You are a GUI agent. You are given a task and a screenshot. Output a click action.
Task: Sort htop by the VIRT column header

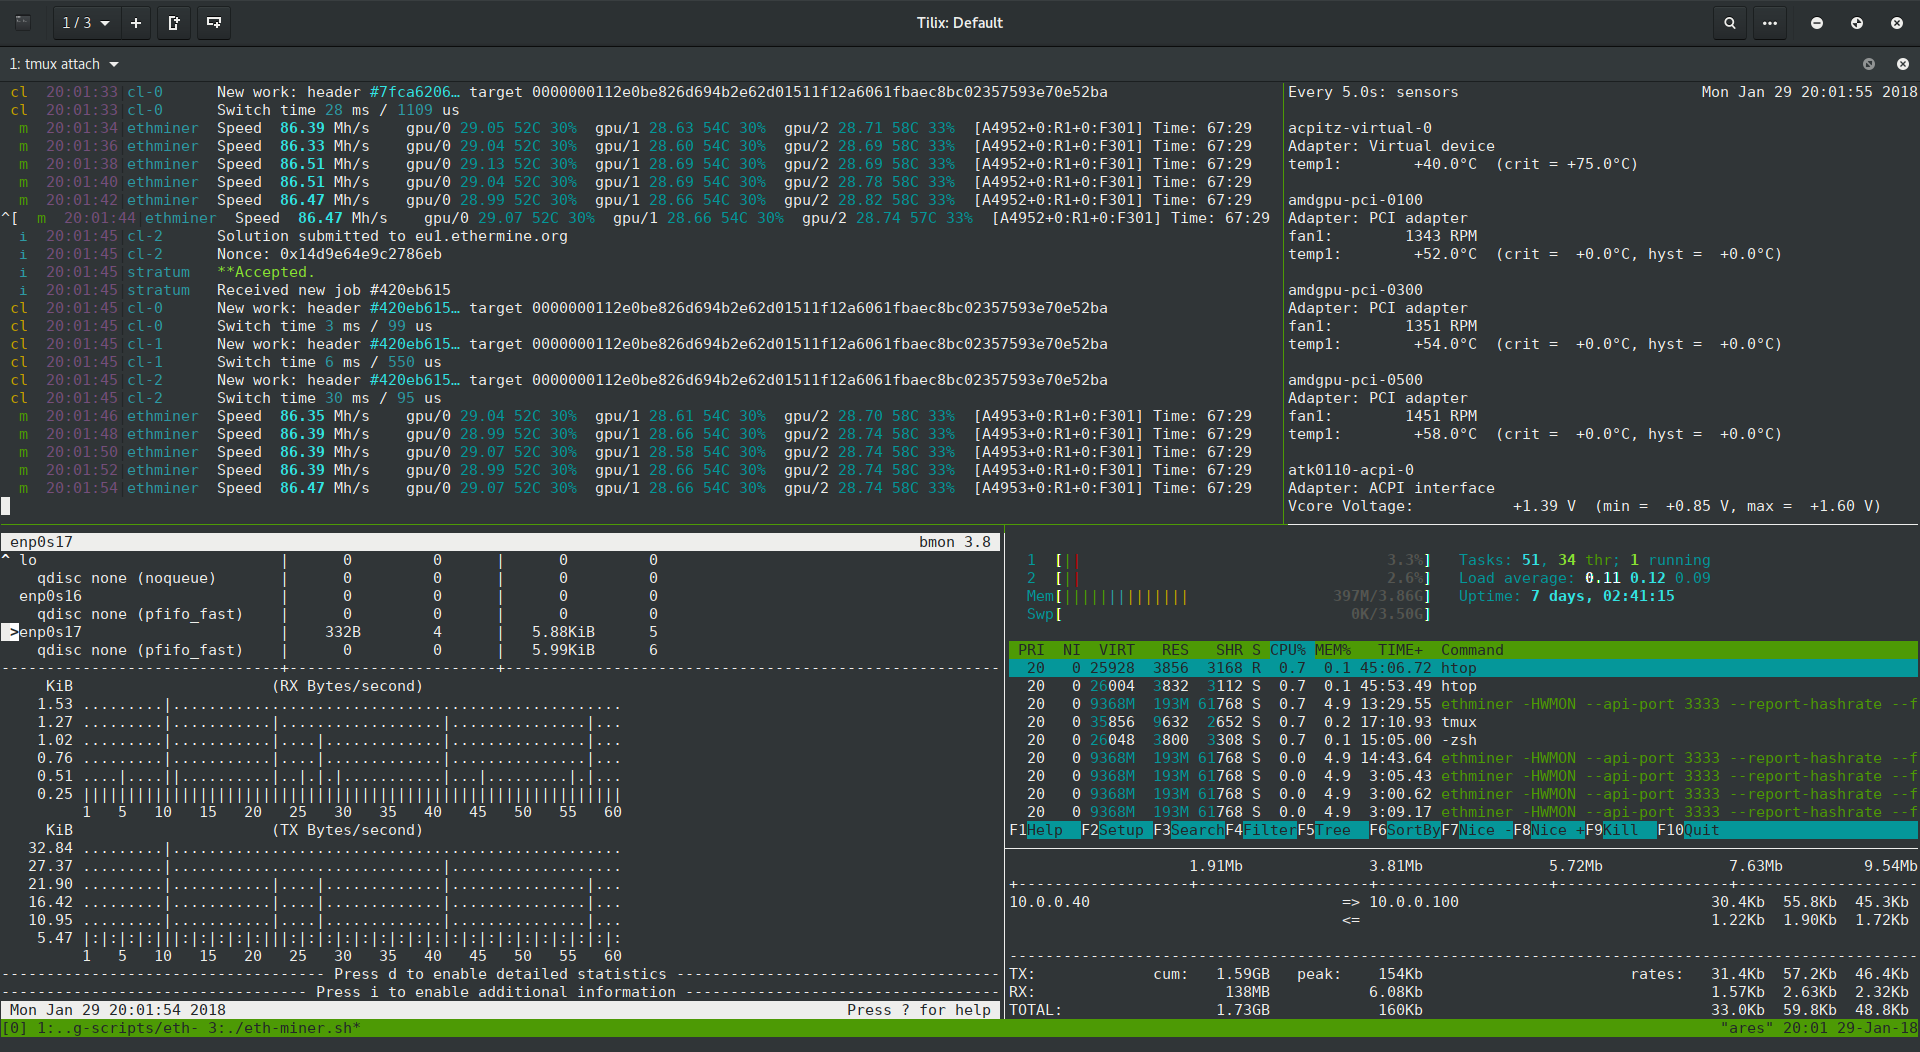tap(1116, 650)
